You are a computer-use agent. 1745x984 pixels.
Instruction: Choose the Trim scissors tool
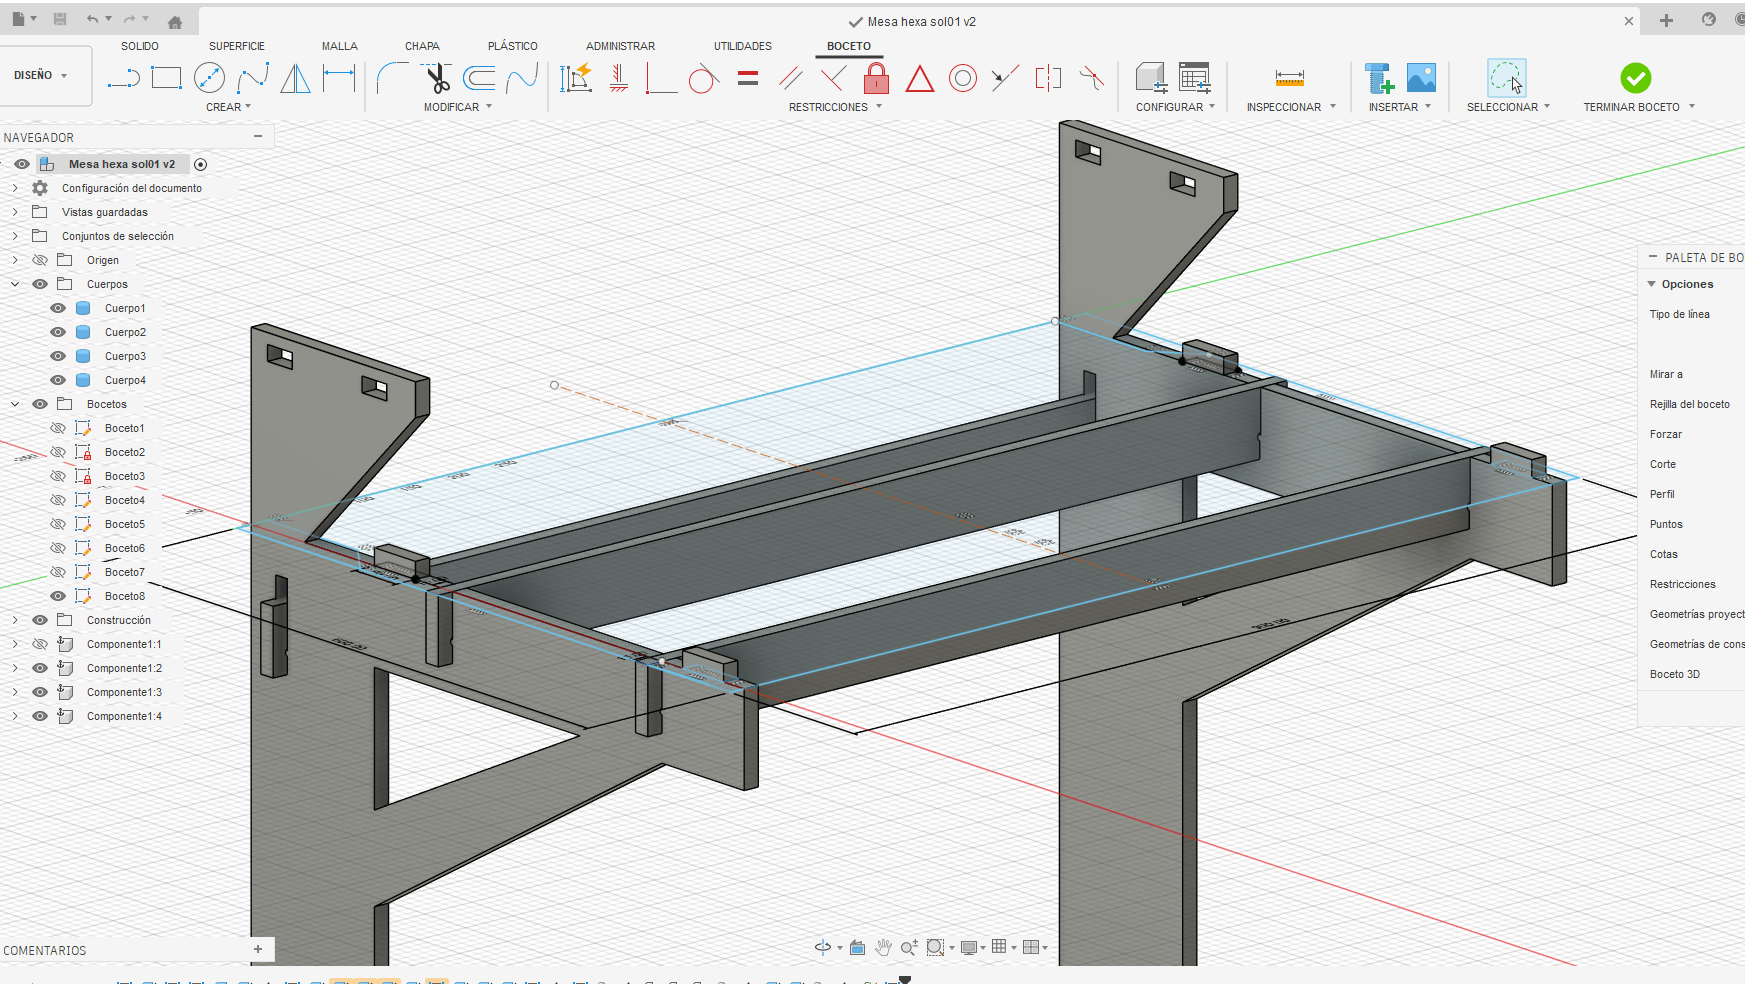point(437,78)
